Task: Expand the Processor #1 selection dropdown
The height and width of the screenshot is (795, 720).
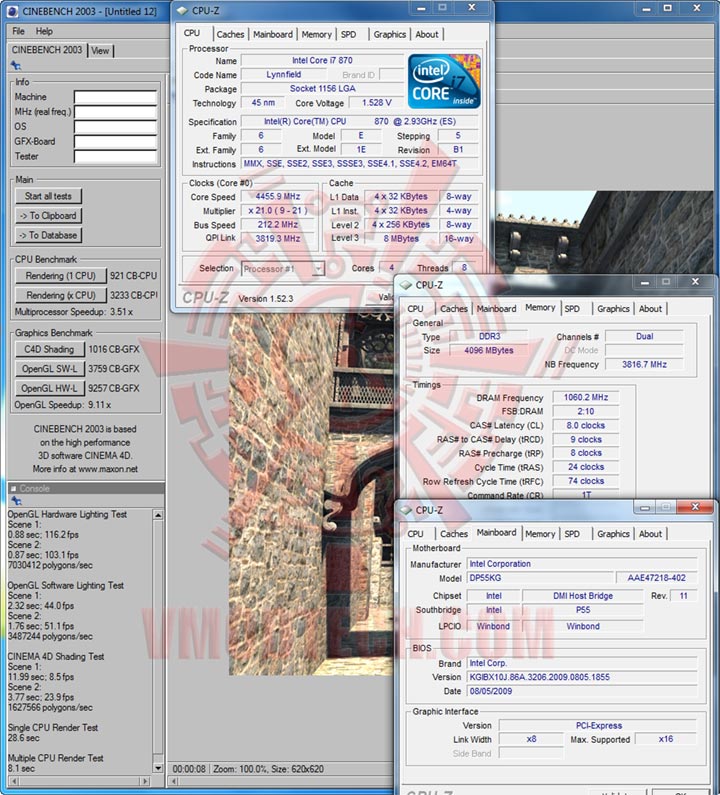Action: 318,269
